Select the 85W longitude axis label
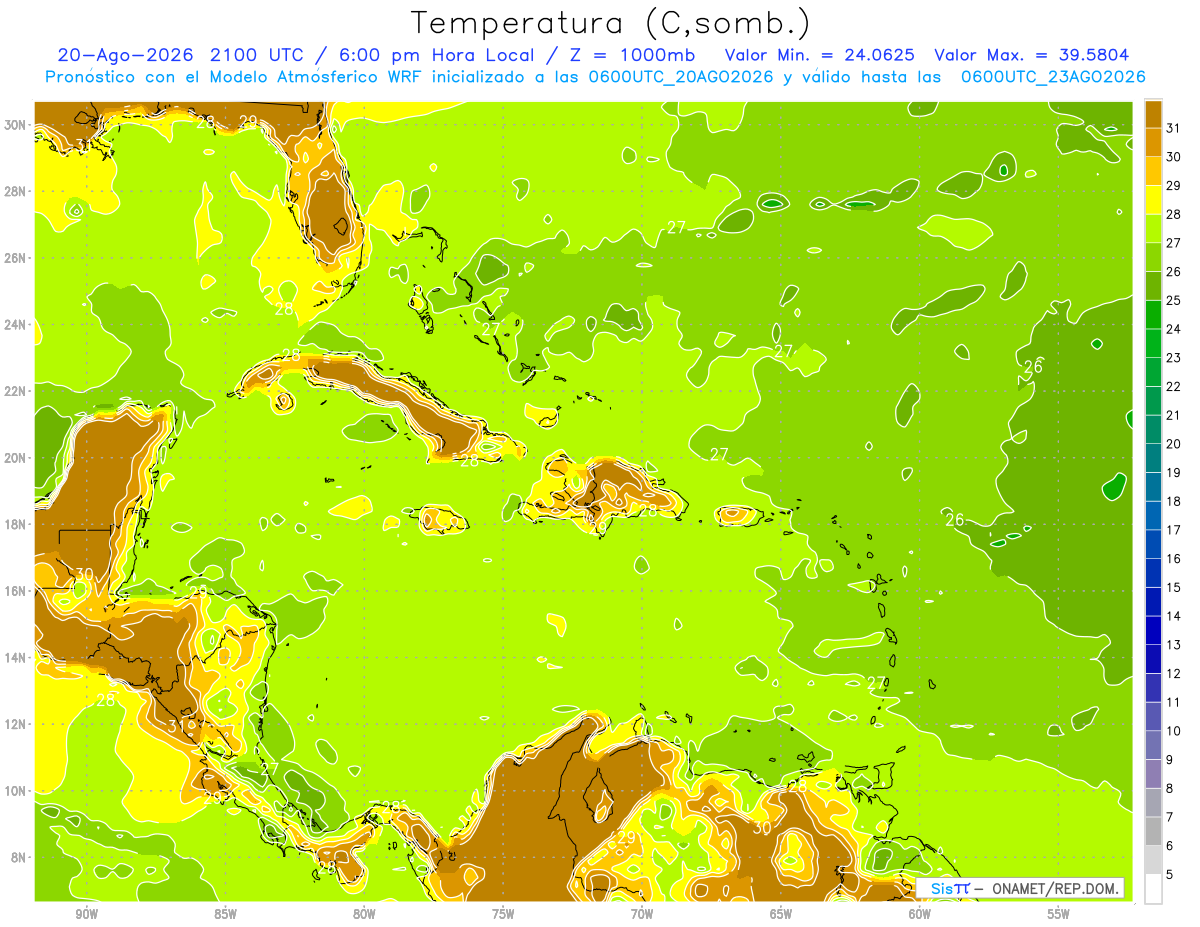 225,914
